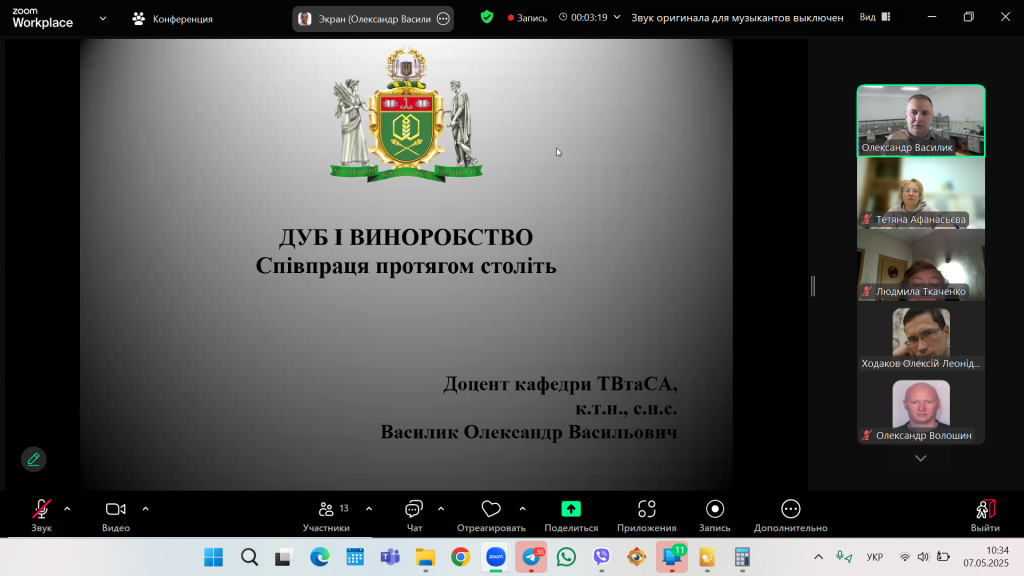Open Windows Start menu
This screenshot has height=576, width=1024.
tap(214, 557)
